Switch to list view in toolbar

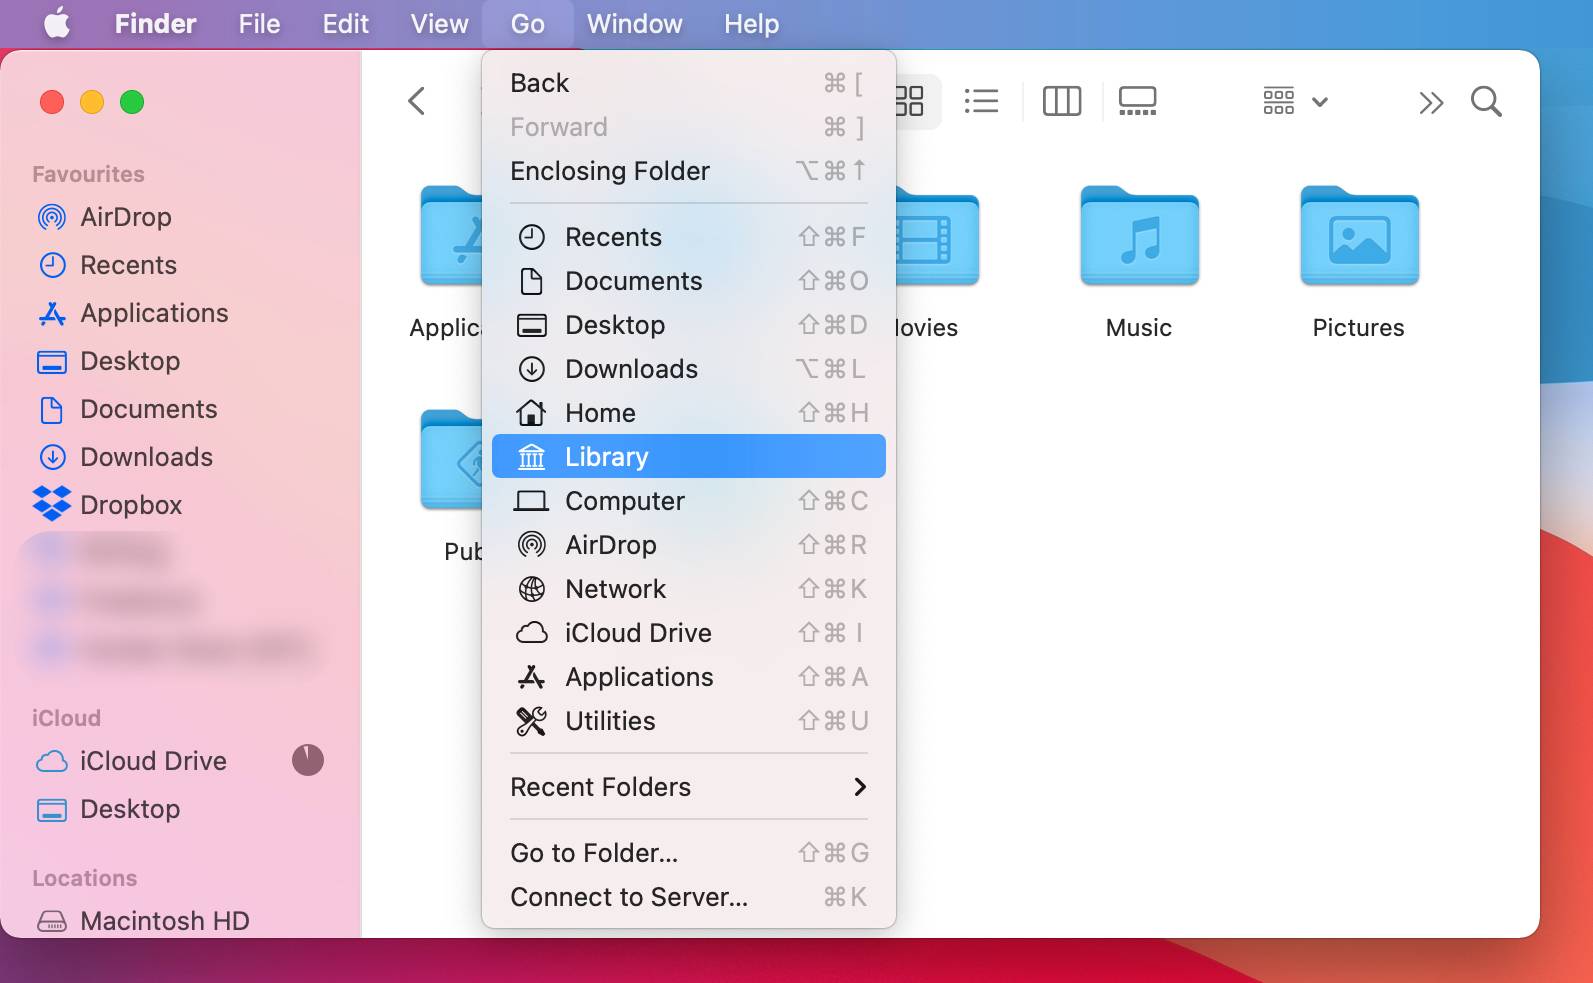(981, 101)
